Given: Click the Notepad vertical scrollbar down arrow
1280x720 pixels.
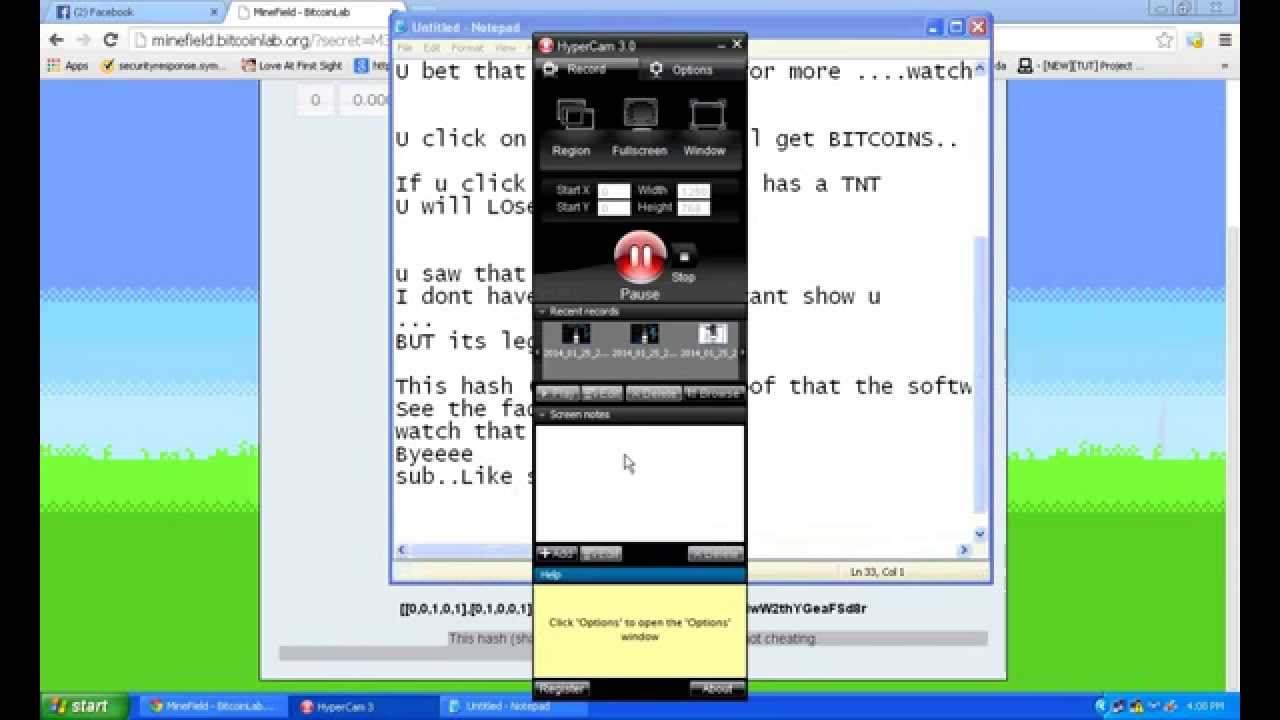Looking at the screenshot, I should (x=980, y=534).
